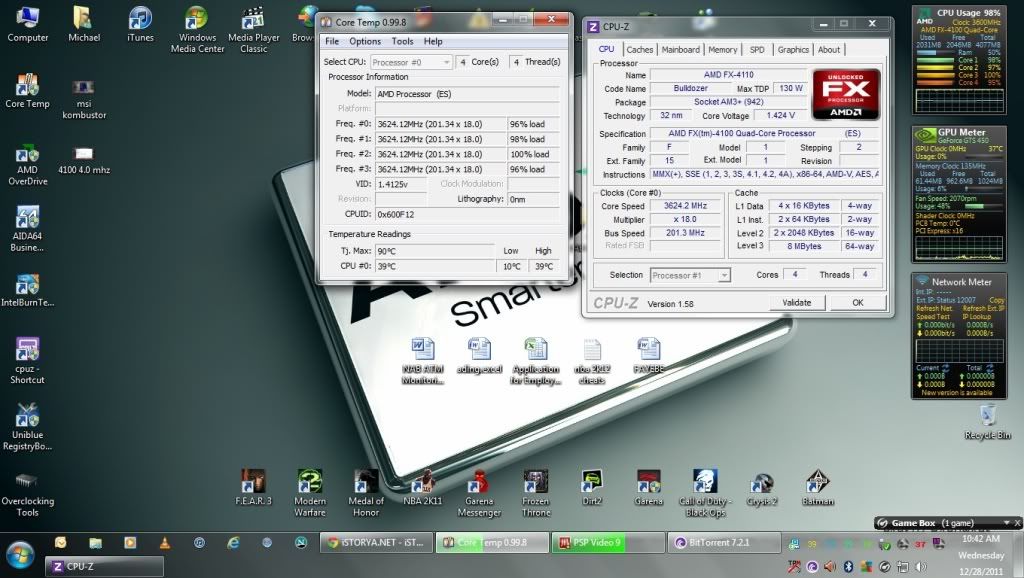
Task: Open the cpuz - Shortcut icon
Action: (x=27, y=361)
